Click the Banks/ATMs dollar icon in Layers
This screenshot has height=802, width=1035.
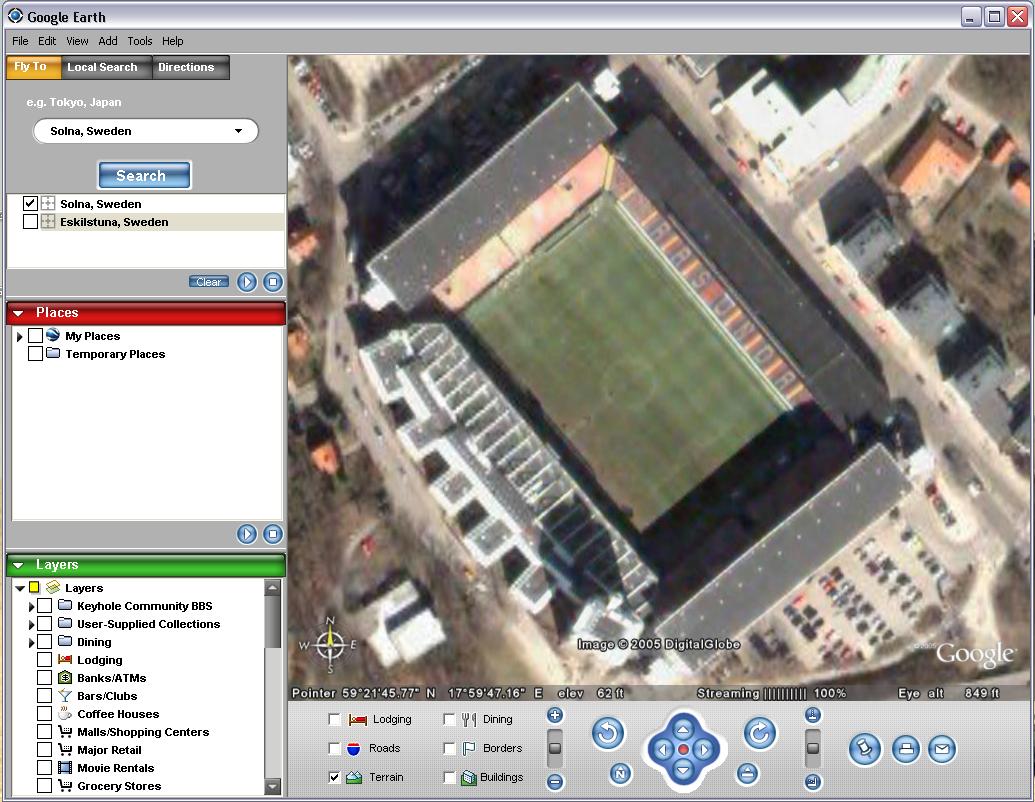(x=65, y=678)
